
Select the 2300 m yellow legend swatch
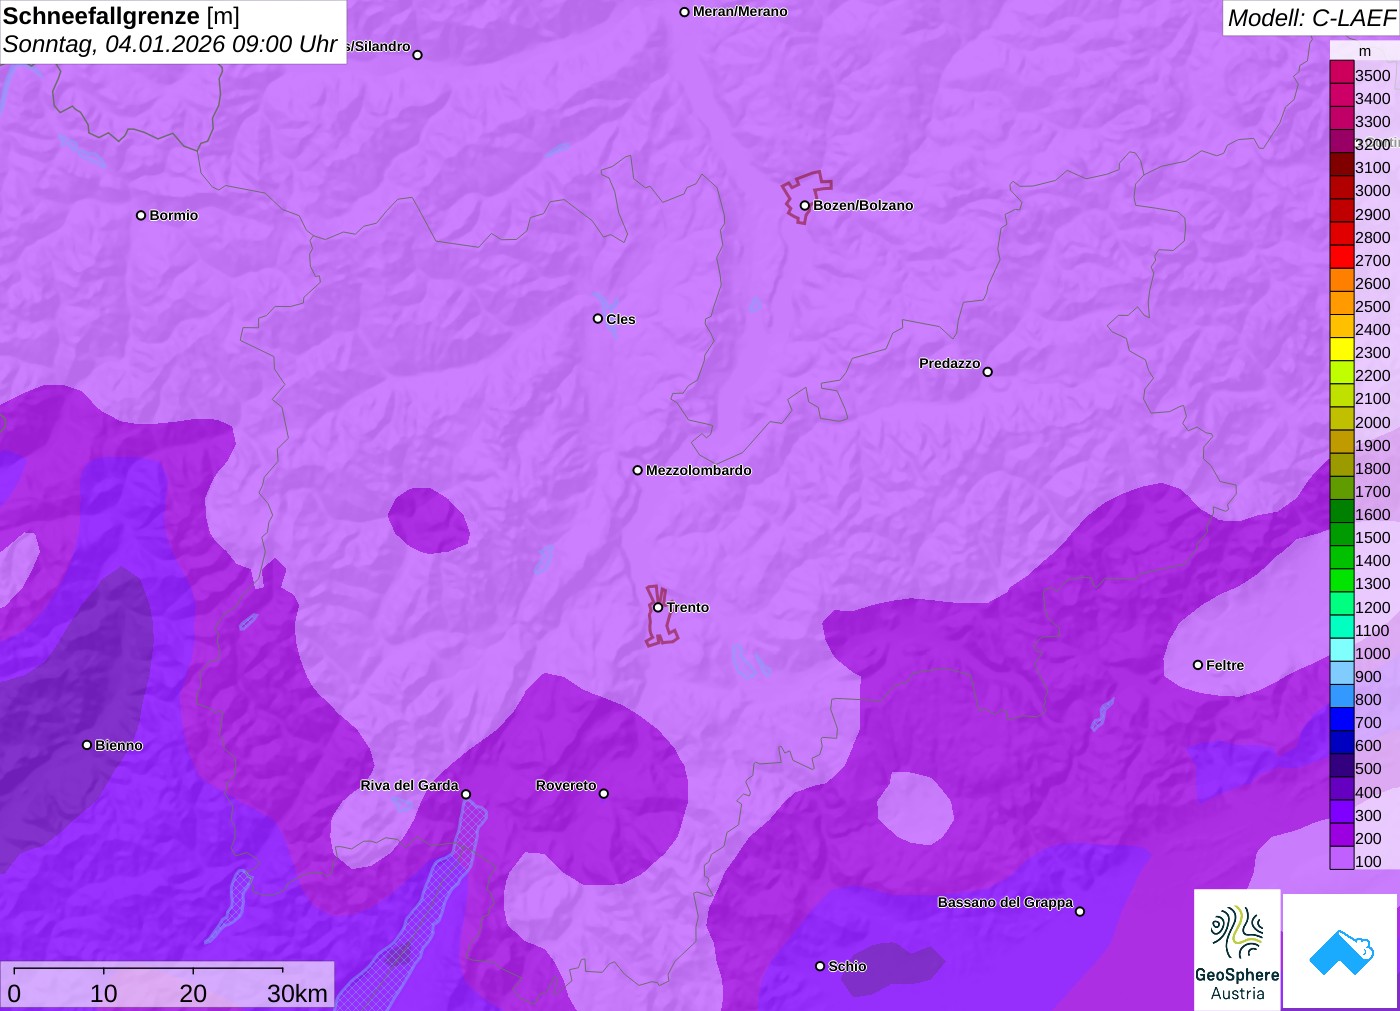click(1342, 350)
